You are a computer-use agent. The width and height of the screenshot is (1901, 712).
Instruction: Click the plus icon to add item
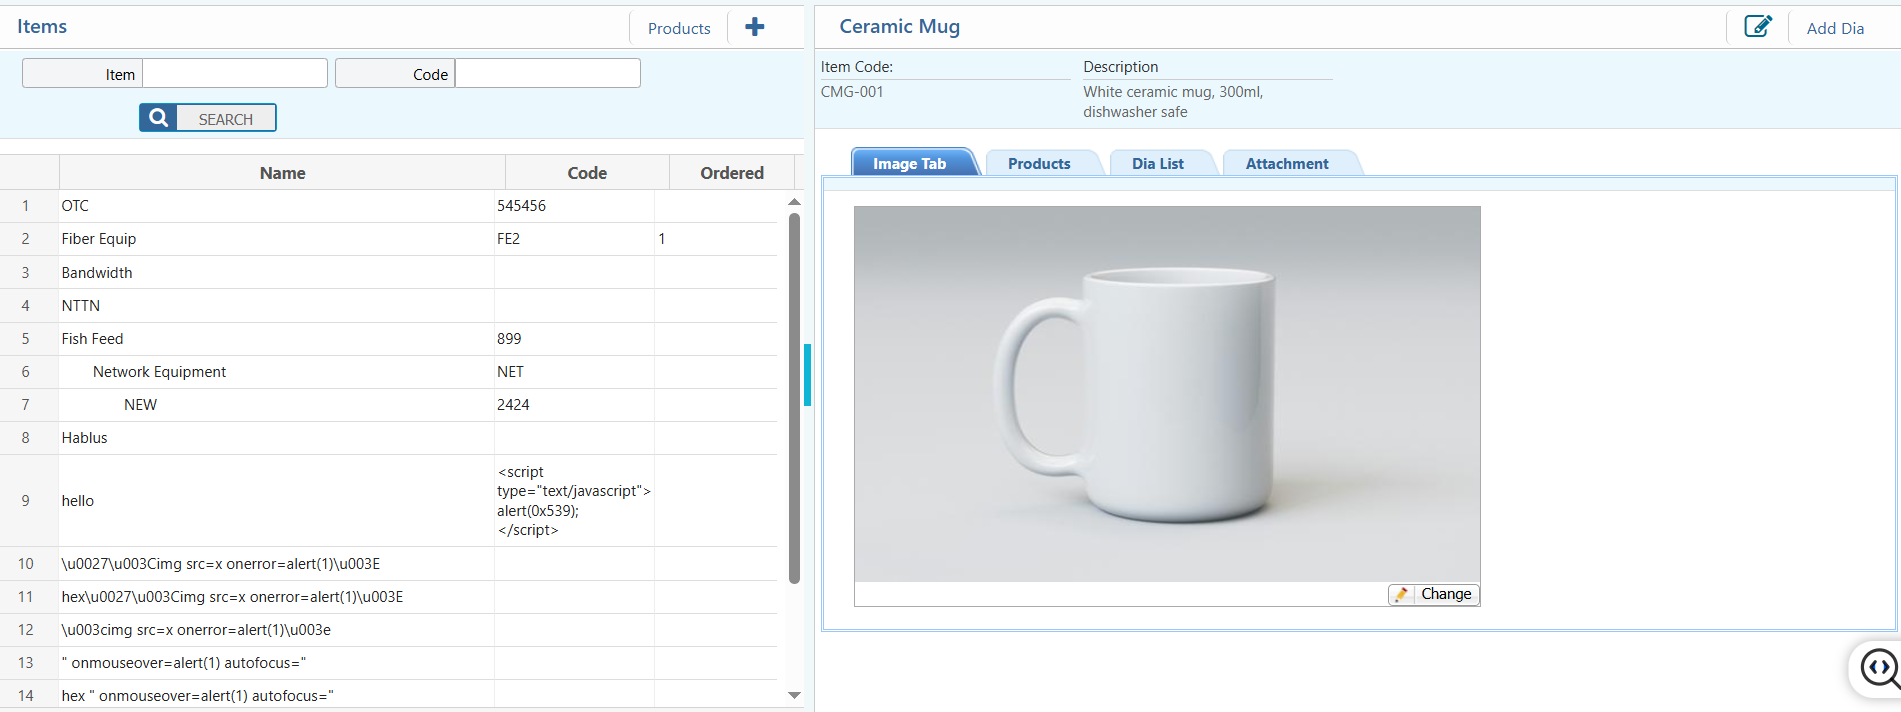755,27
